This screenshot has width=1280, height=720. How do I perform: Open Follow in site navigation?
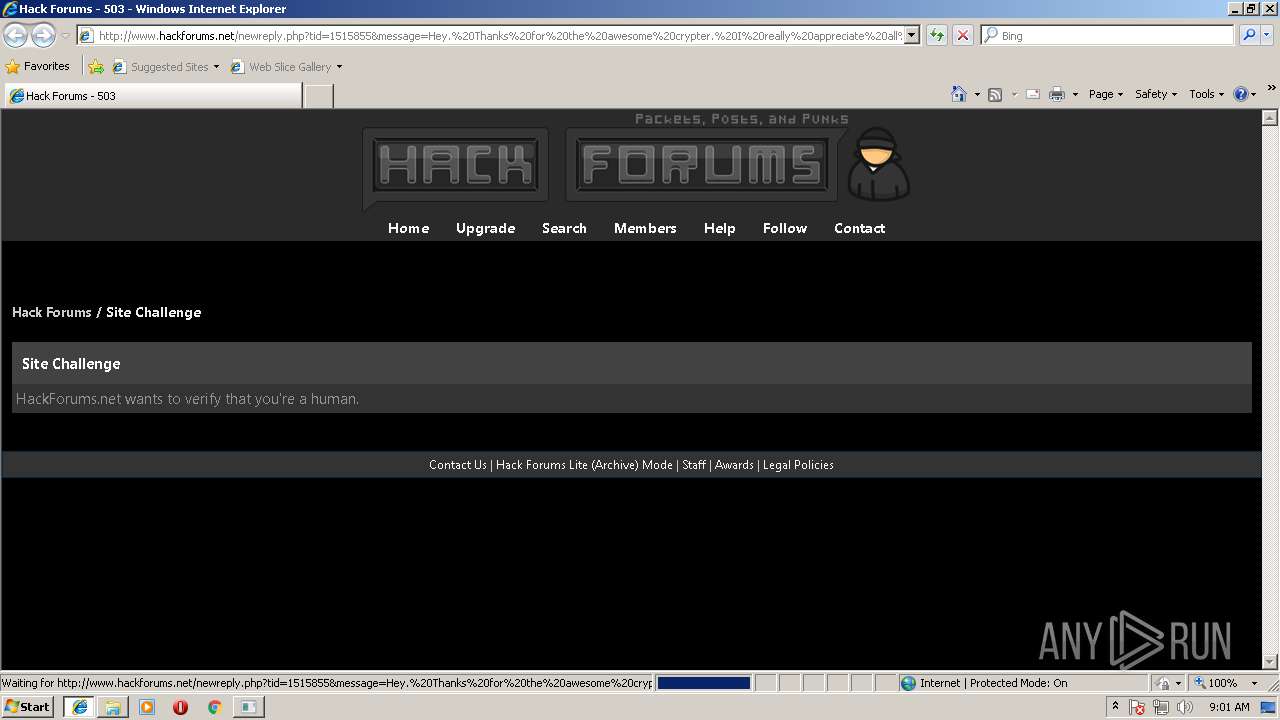(x=785, y=228)
